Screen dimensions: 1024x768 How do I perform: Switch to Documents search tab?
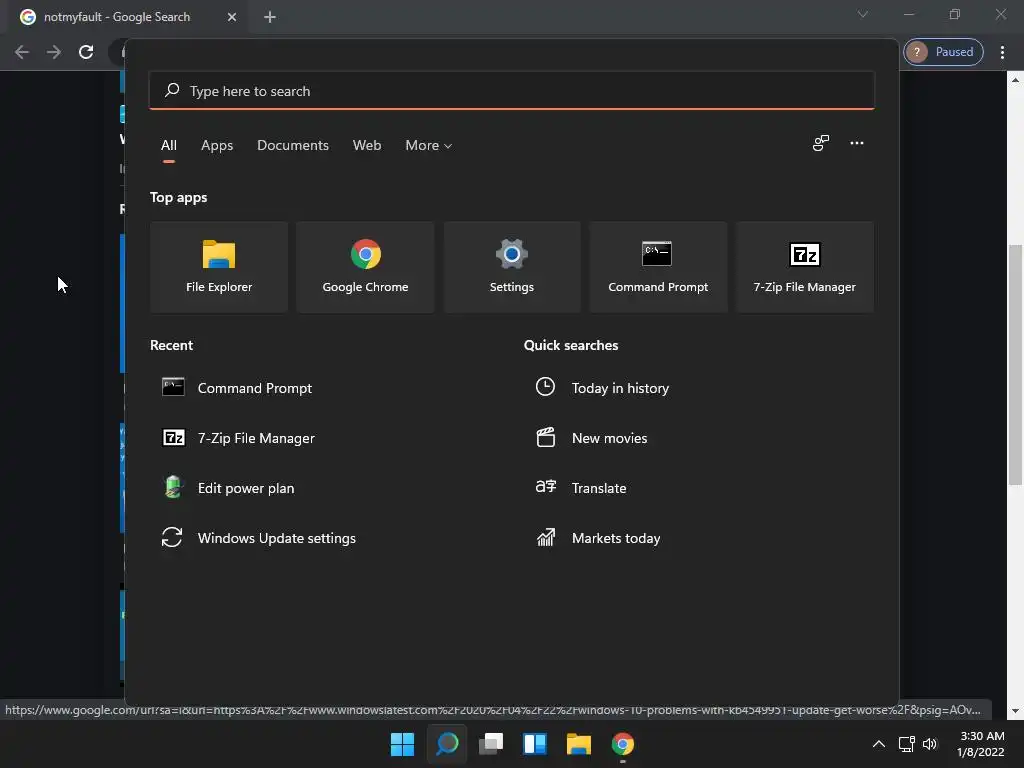(293, 145)
